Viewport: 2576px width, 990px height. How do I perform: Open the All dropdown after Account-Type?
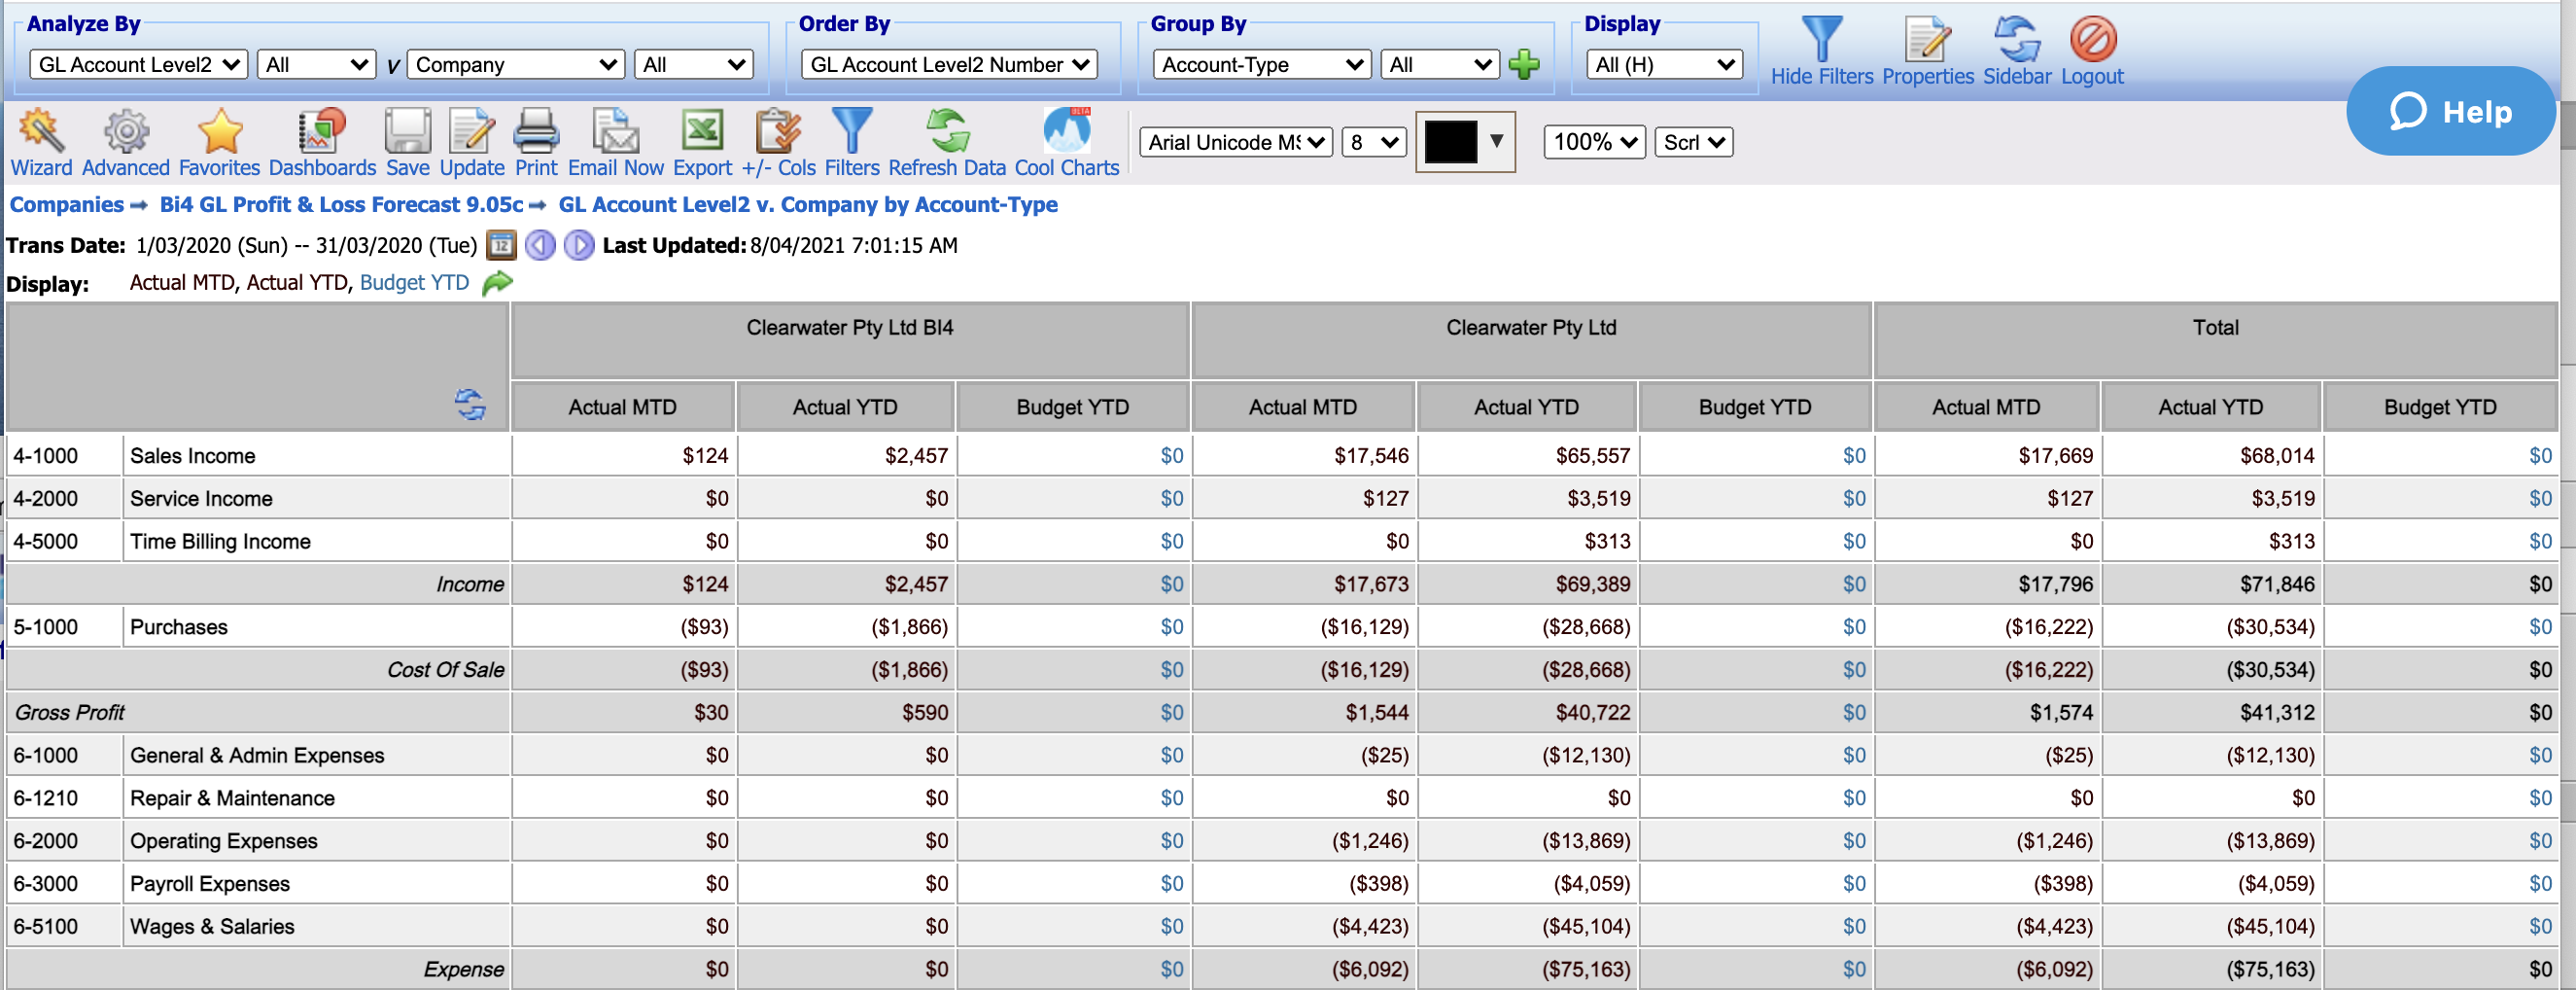[1440, 65]
